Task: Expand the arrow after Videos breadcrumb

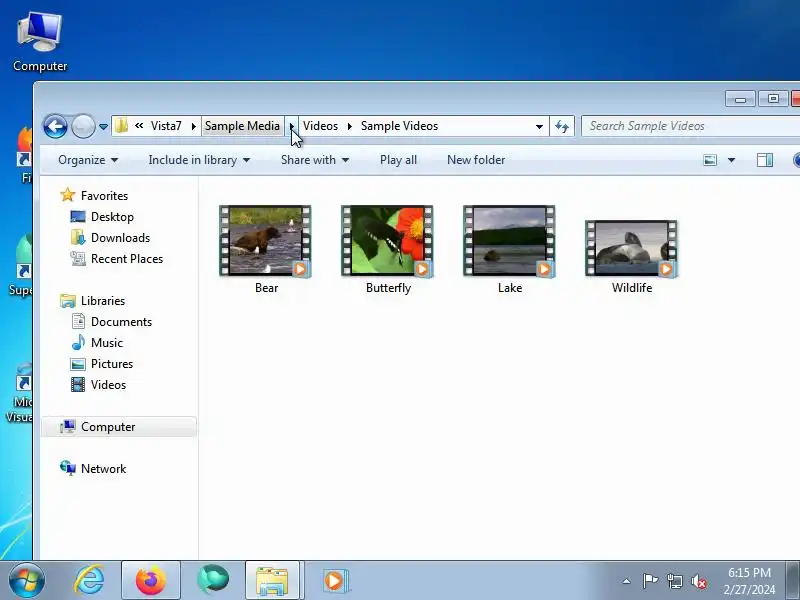Action: [349, 126]
